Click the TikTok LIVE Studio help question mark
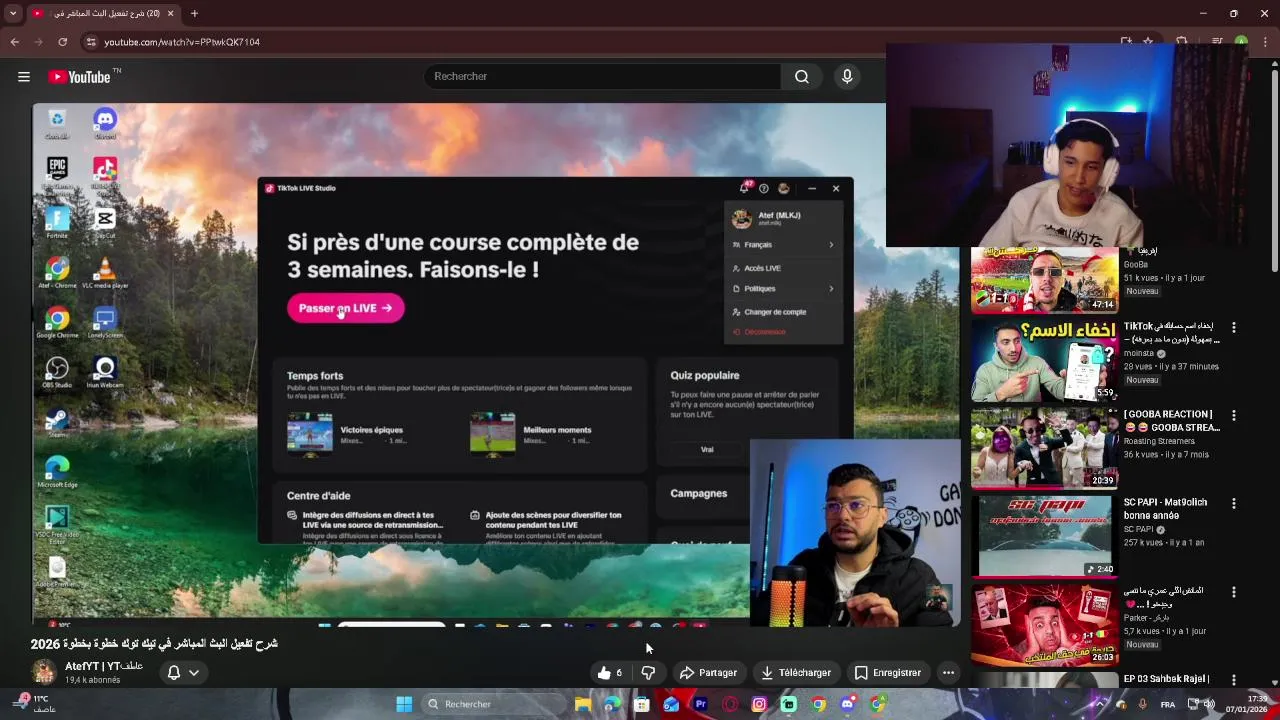Screen dimensions: 1280x720 tap(764, 188)
